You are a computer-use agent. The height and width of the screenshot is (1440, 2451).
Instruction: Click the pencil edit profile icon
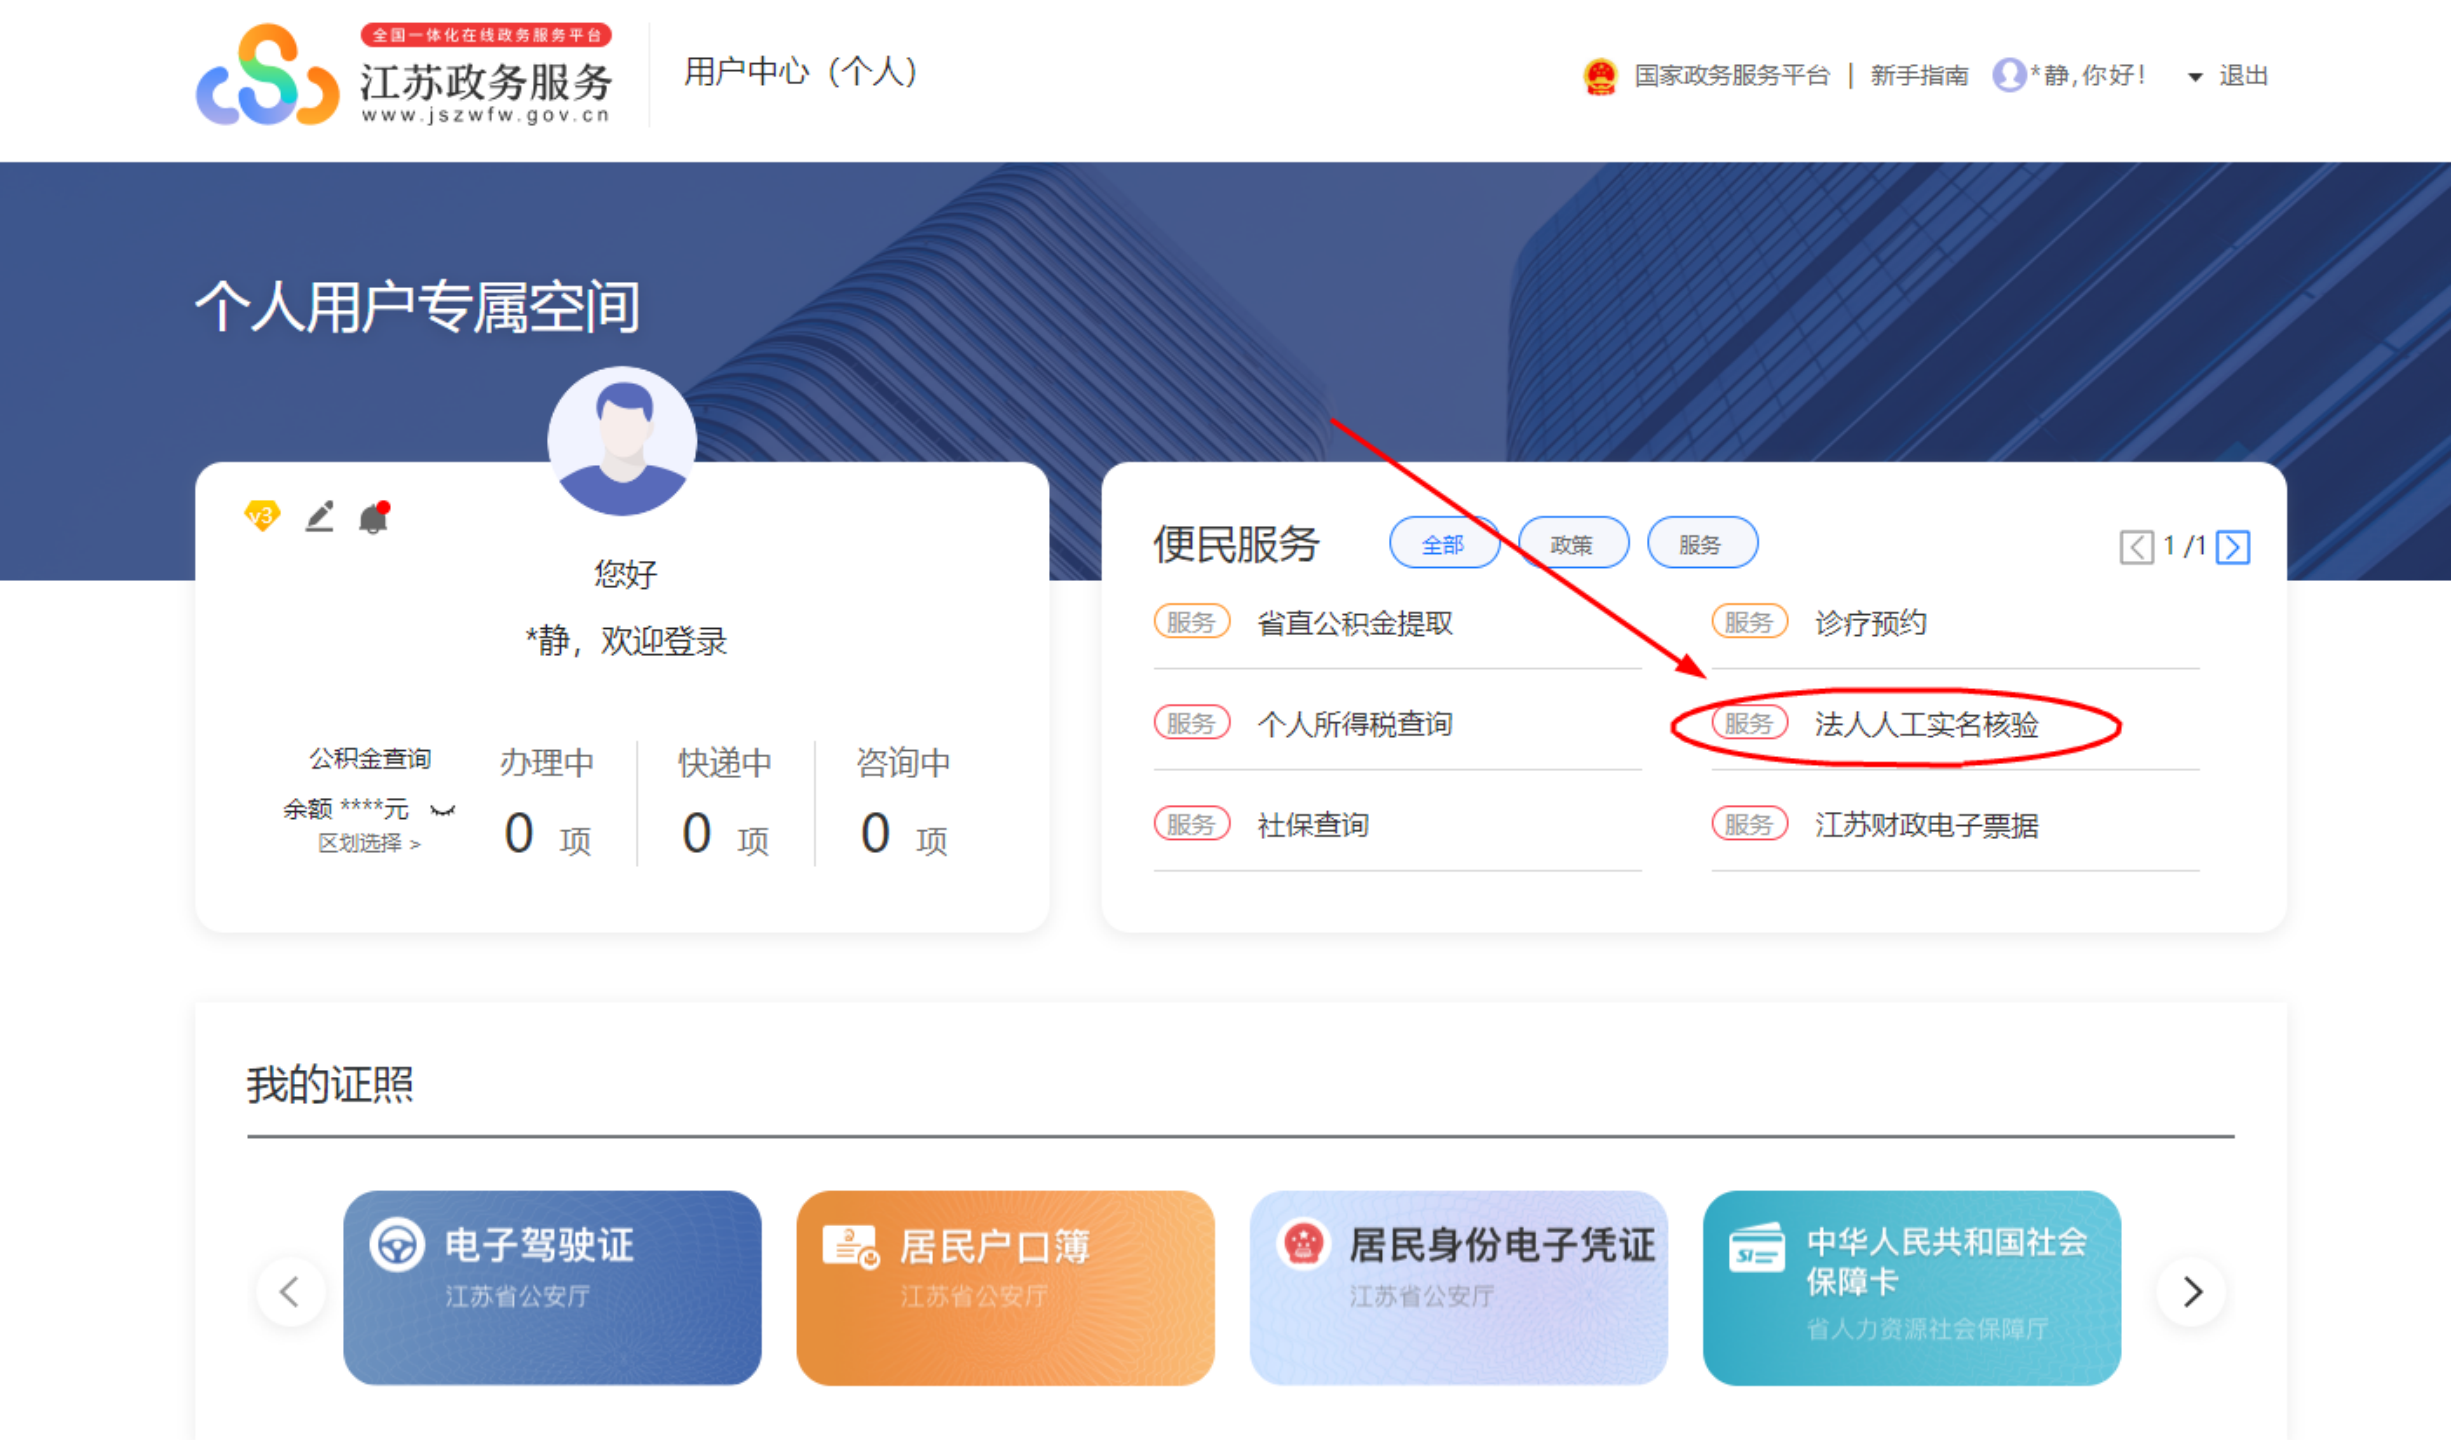[x=319, y=516]
